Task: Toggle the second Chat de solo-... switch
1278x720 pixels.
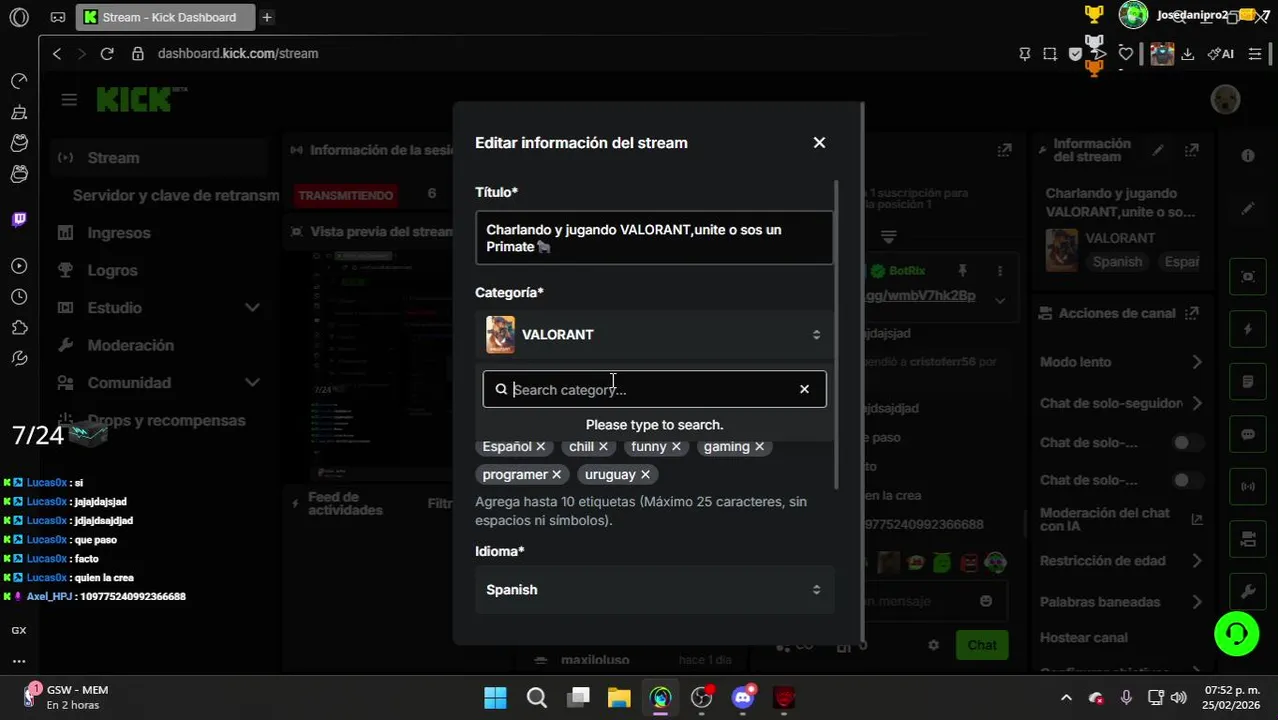Action: point(1186,480)
